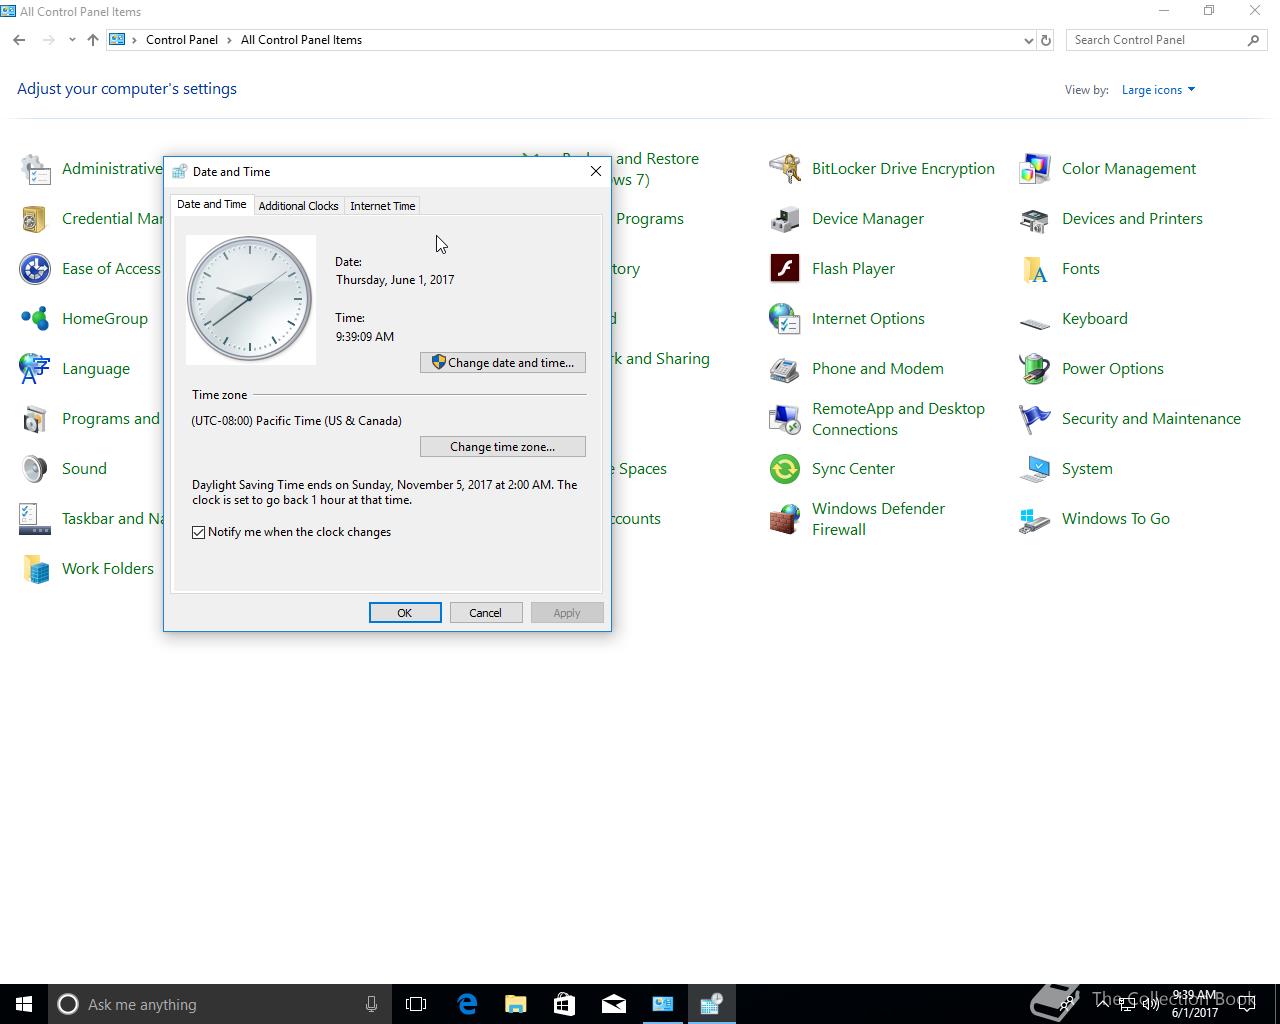Click the Control Panel breadcrumb
Screen dimensions: 1280x1024
(182, 40)
